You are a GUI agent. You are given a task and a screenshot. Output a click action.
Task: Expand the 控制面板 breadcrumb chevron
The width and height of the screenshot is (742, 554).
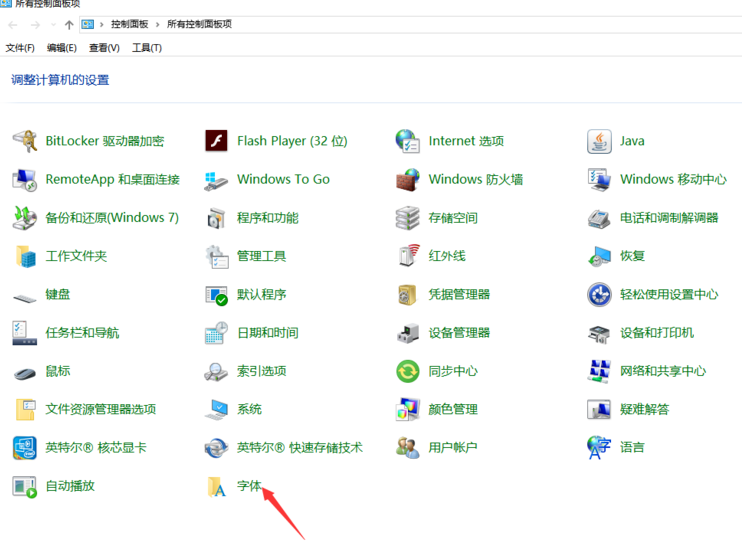click(158, 24)
